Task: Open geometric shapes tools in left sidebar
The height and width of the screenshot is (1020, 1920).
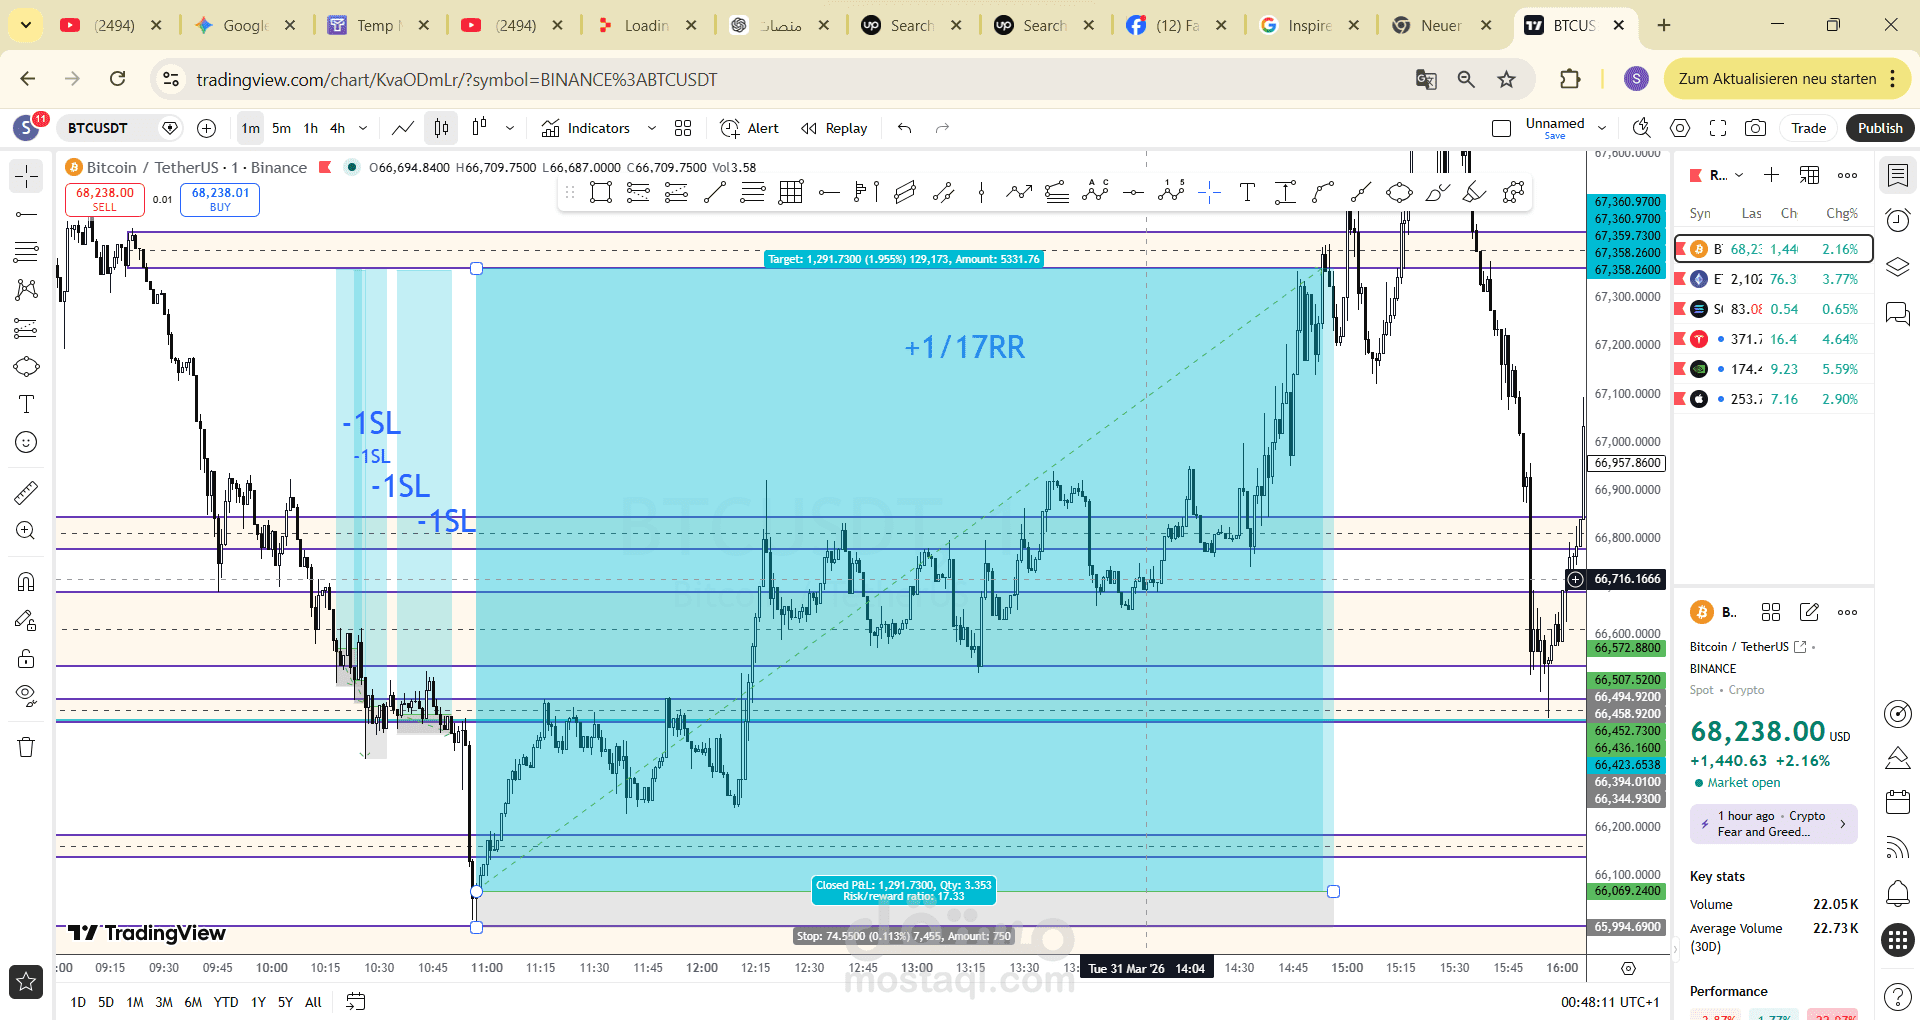Action: (x=26, y=366)
